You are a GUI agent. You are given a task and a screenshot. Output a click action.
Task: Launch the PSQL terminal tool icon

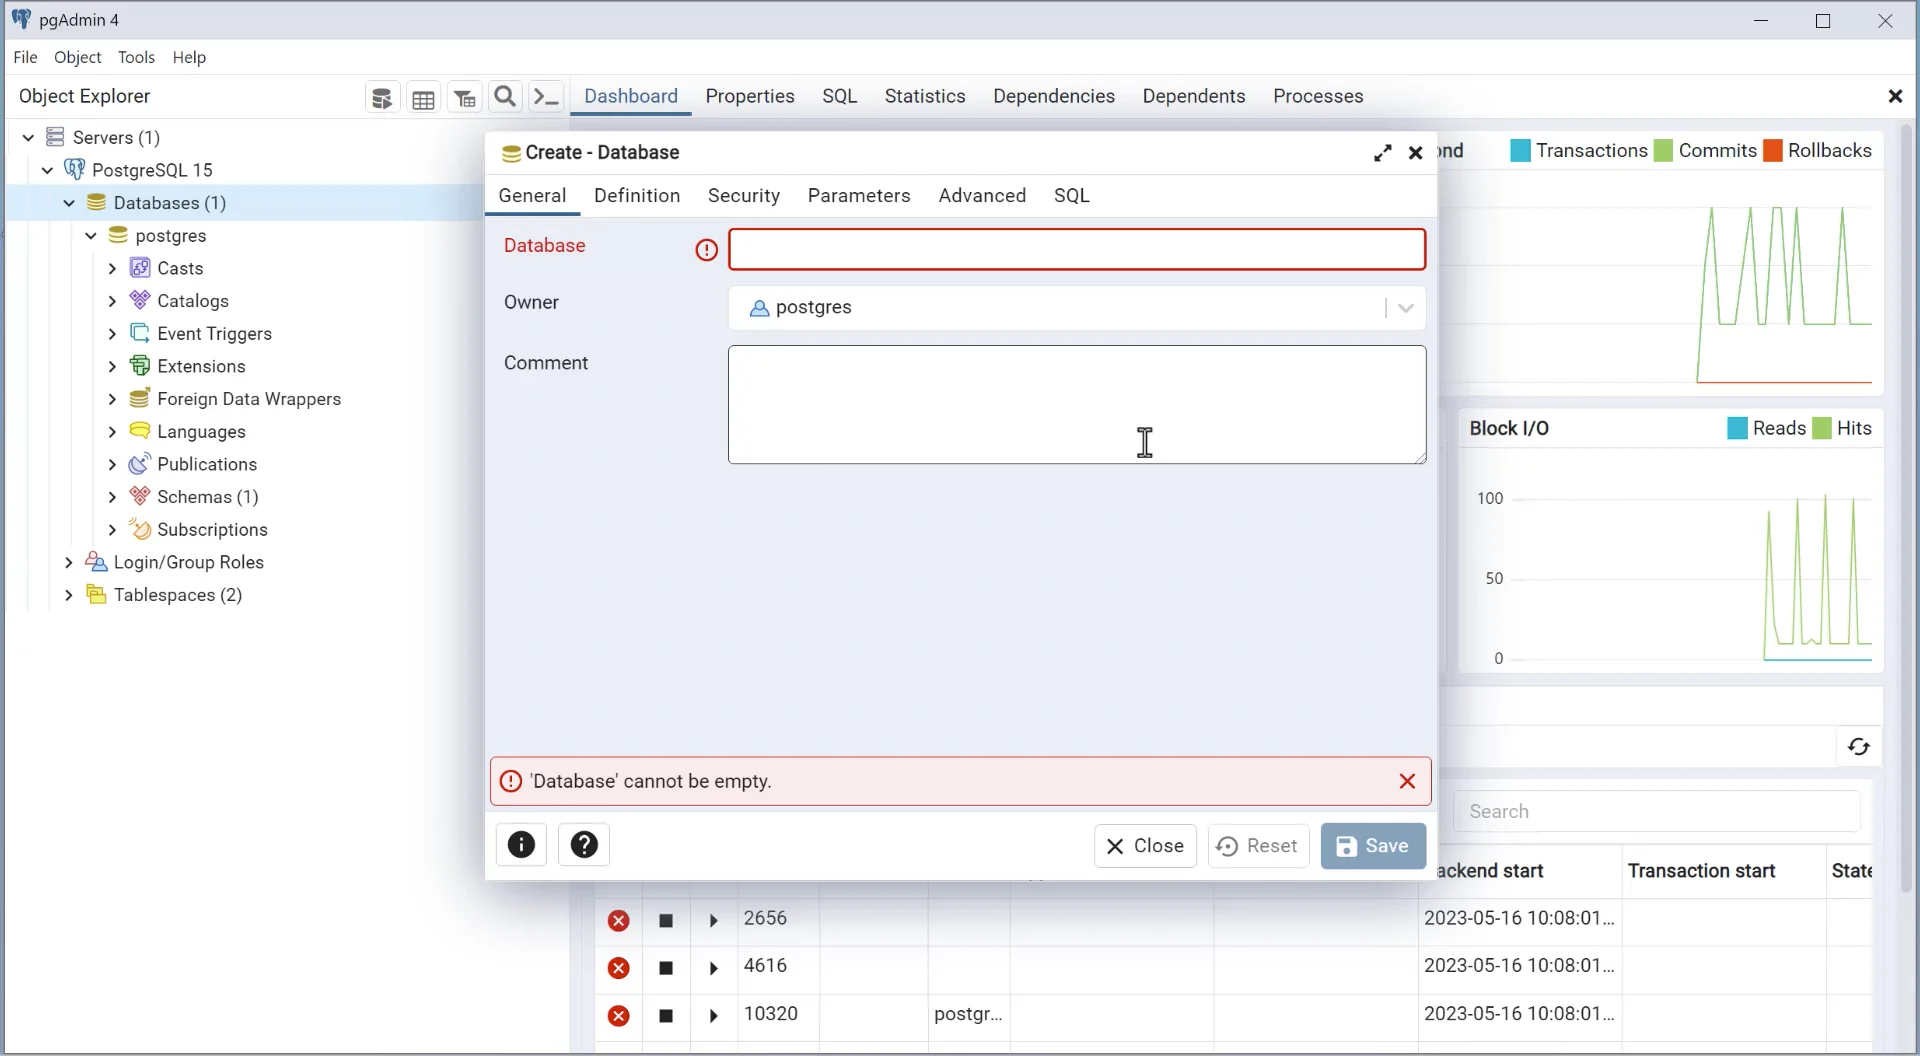(545, 96)
